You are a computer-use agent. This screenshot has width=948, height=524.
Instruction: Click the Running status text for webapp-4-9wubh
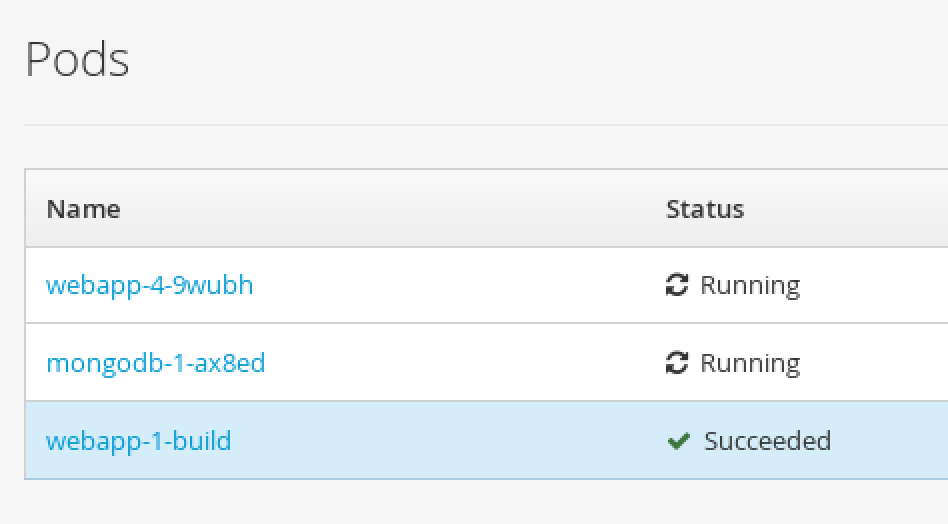click(750, 285)
